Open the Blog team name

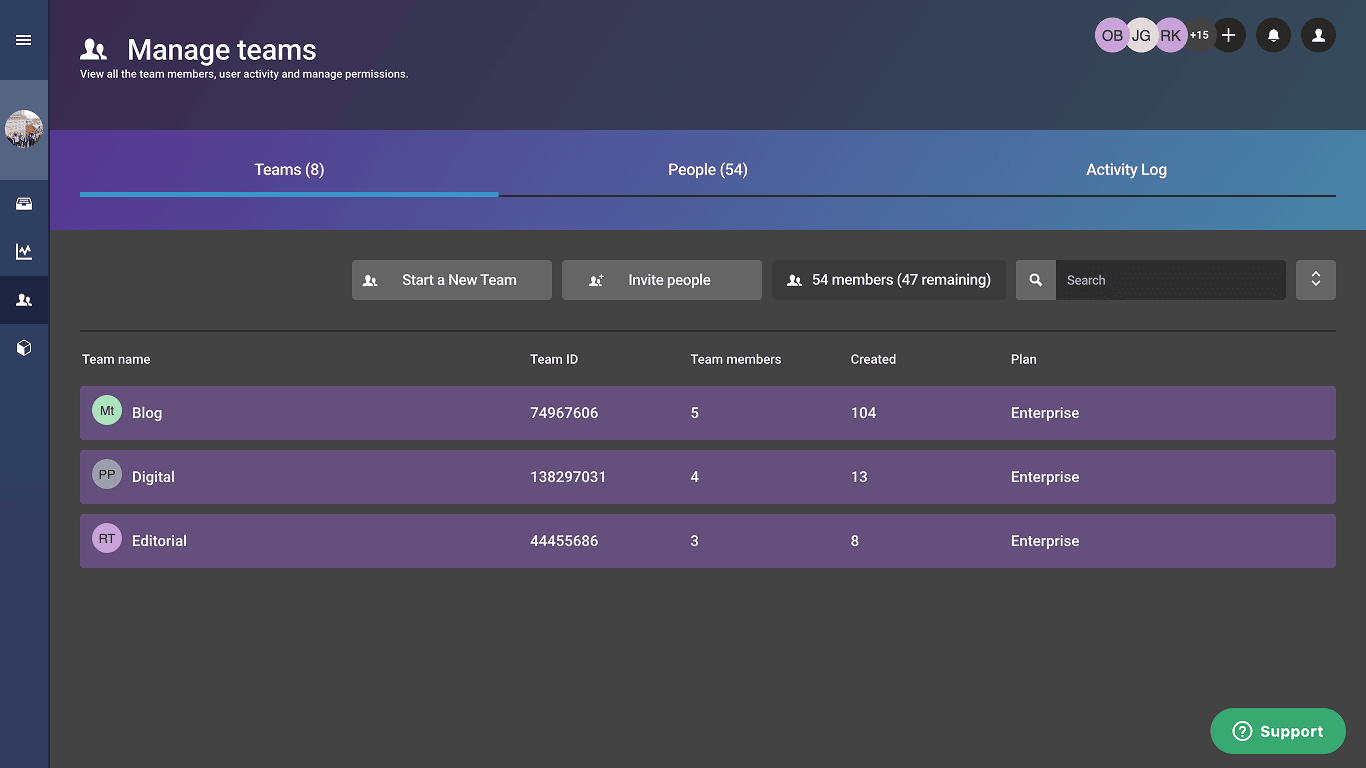[x=147, y=413]
